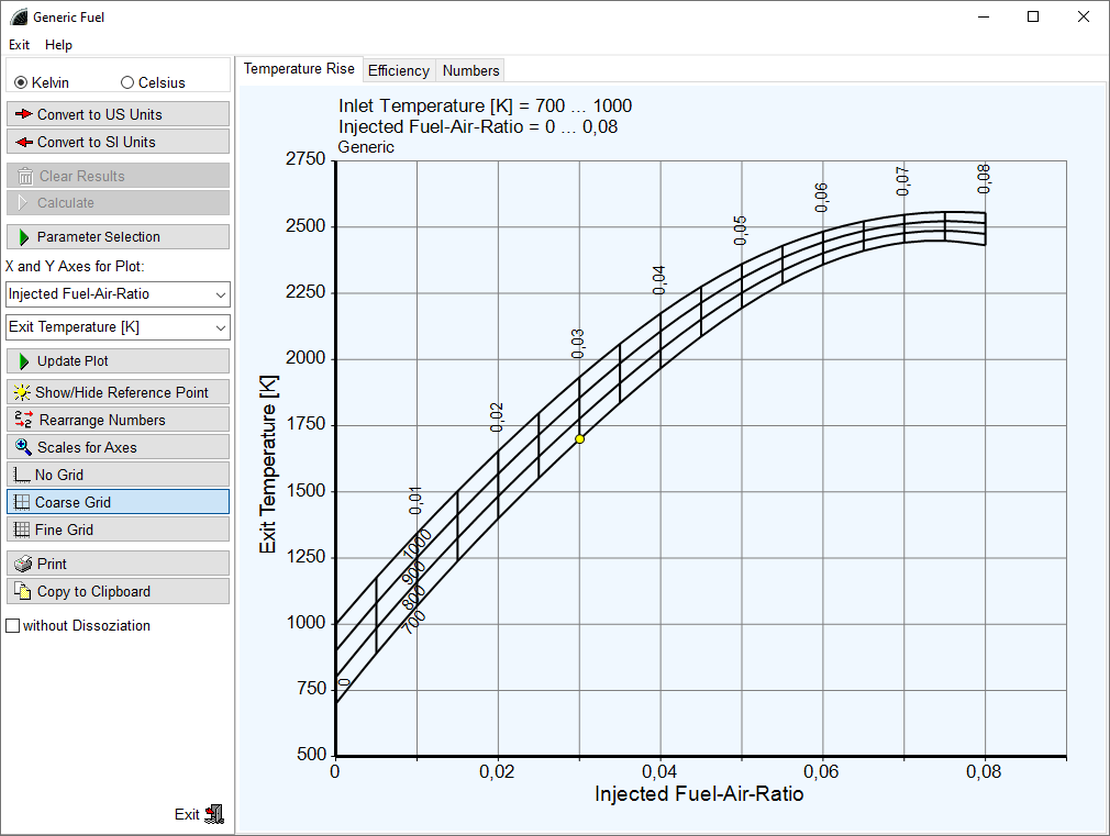Select the Celsius radio button
Viewport: 1110px width, 836px height.
[127, 83]
